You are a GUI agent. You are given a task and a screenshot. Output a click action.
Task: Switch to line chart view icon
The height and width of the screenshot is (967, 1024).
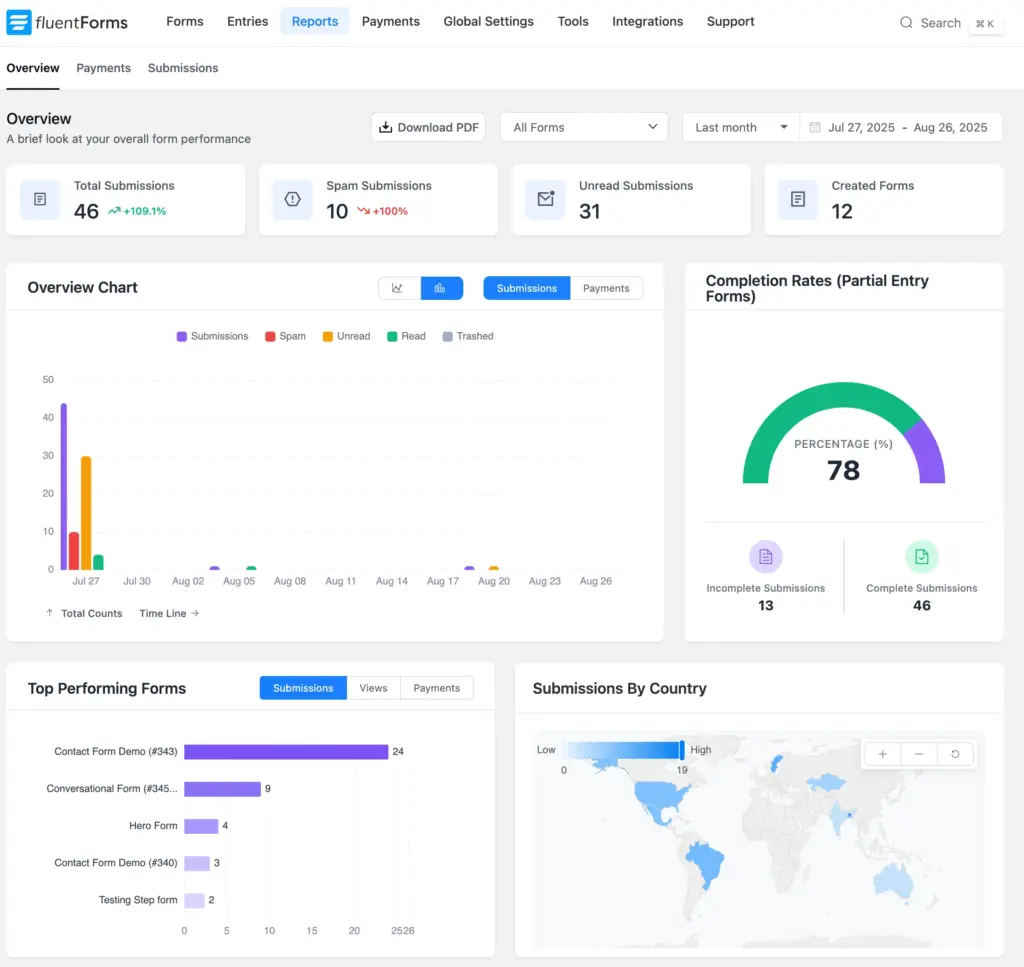pyautogui.click(x=398, y=288)
